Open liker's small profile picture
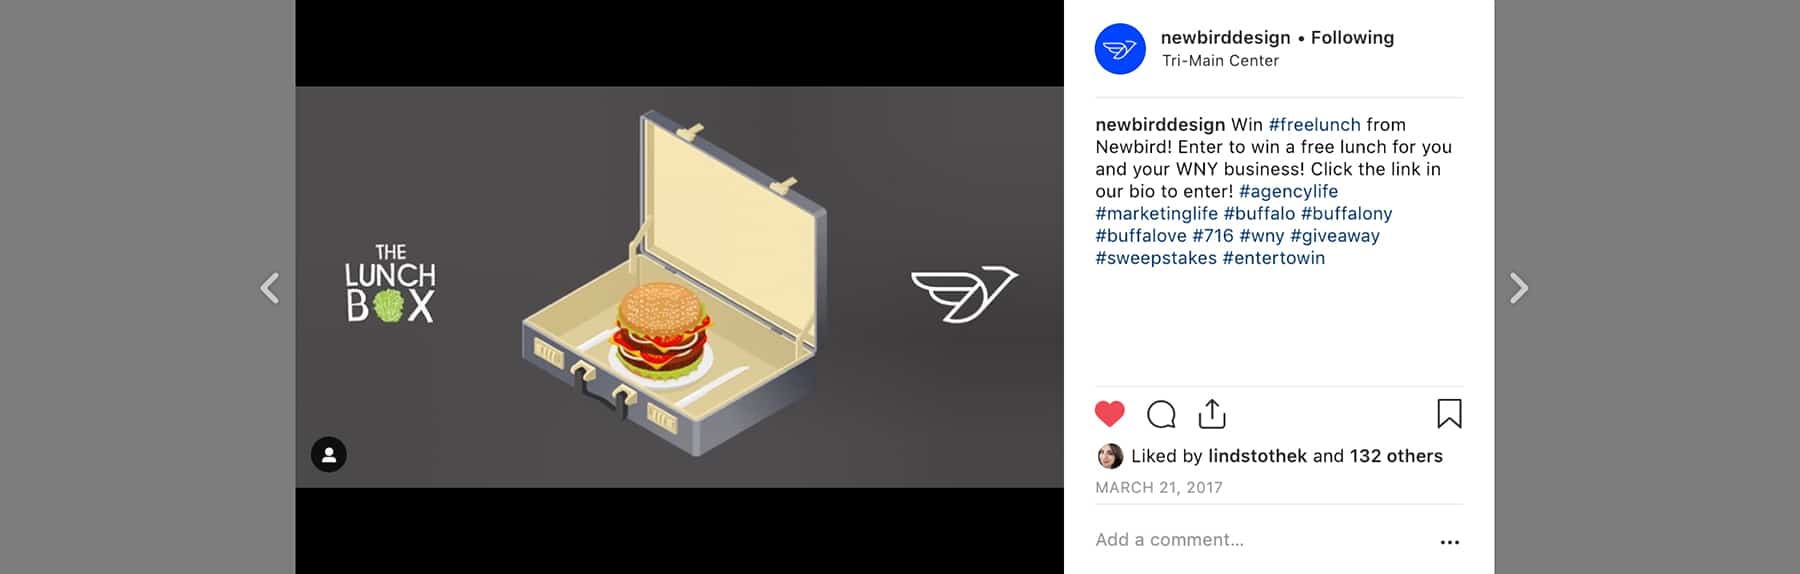Viewport: 1800px width, 574px height. pyautogui.click(x=1110, y=456)
